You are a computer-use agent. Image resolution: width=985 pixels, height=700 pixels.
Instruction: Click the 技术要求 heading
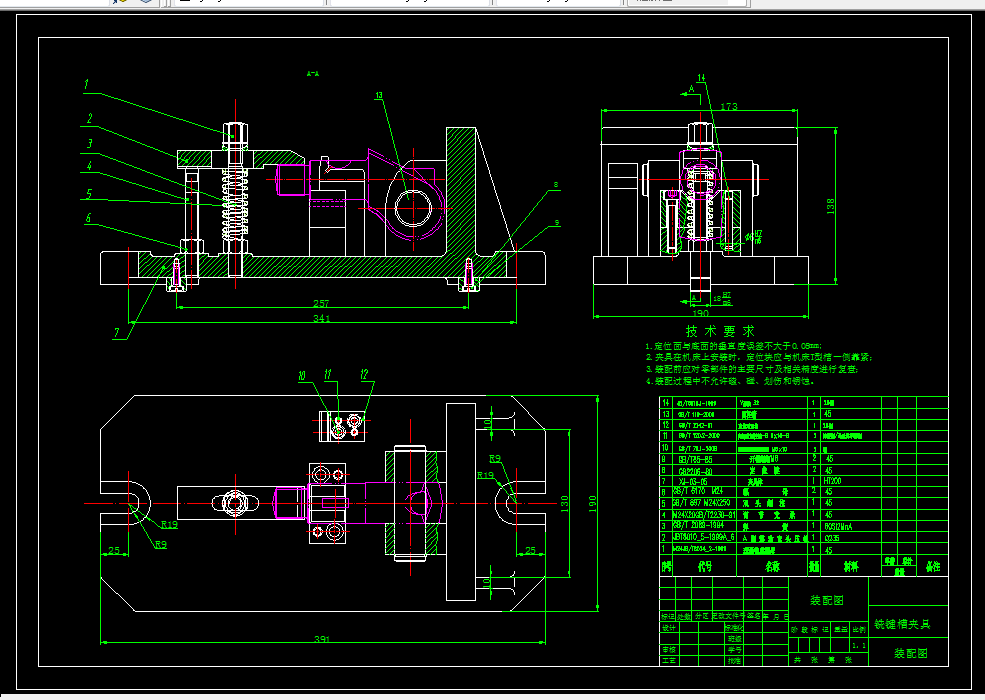pos(720,331)
